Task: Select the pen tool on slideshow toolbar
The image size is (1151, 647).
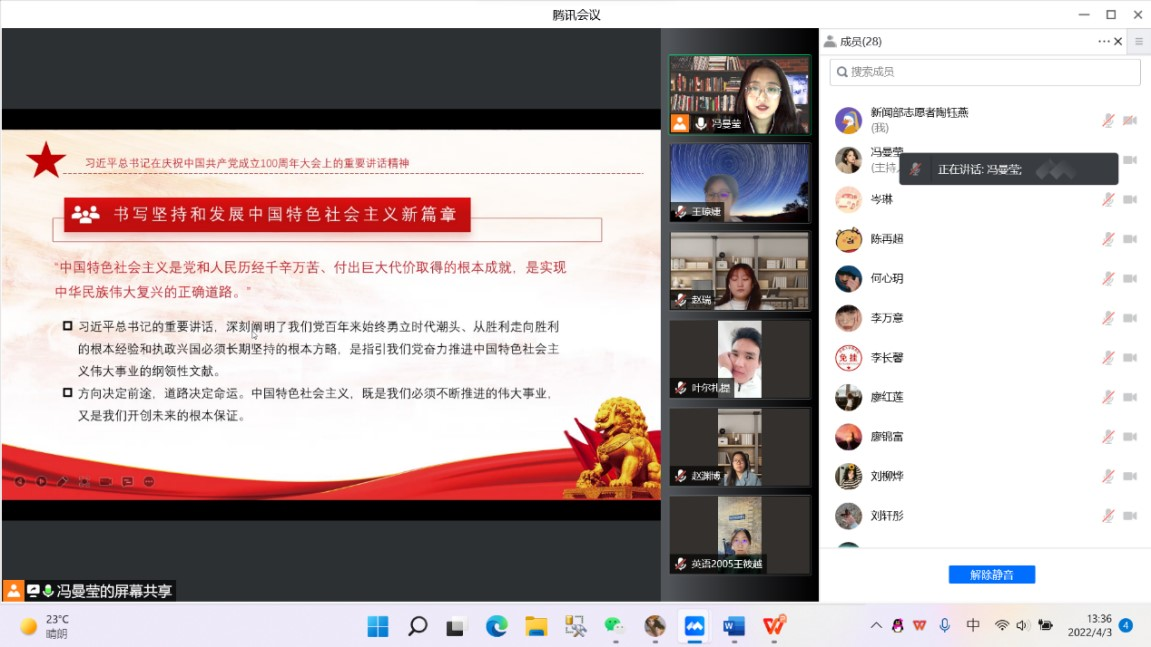Action: pyautogui.click(x=62, y=481)
